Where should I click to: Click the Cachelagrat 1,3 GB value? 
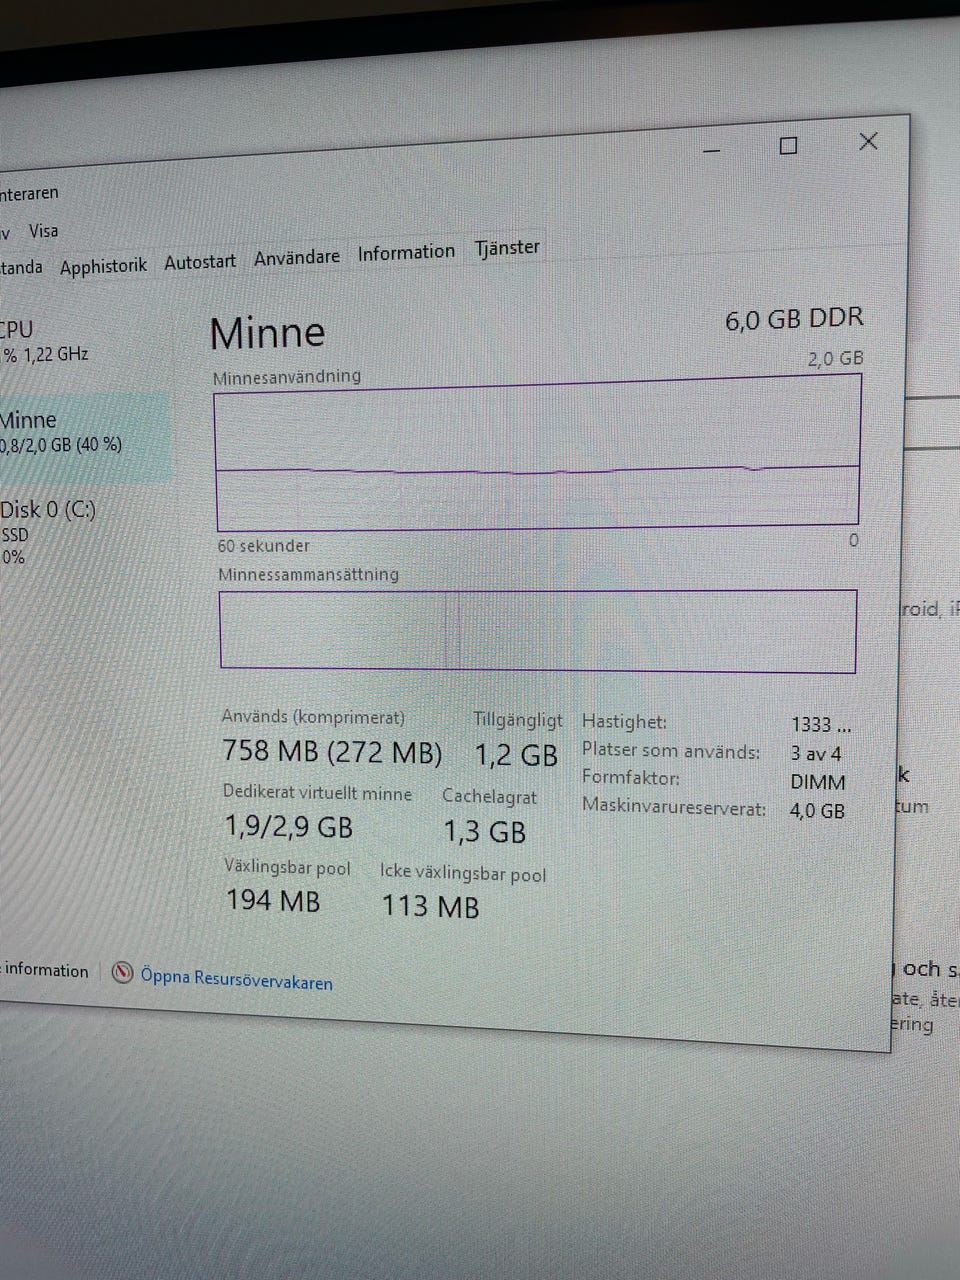[484, 831]
